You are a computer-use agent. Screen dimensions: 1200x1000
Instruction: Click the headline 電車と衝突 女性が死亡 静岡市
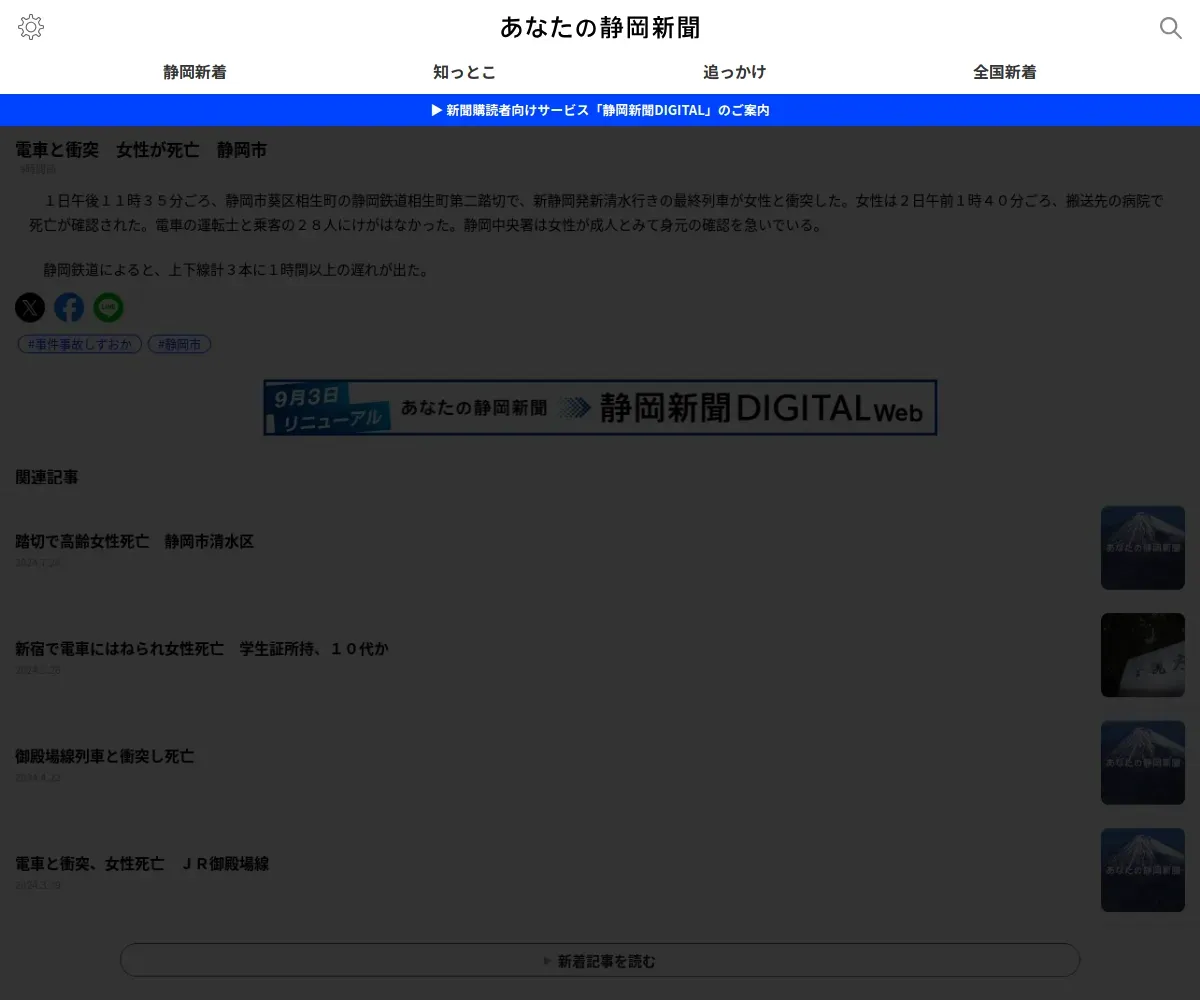(141, 150)
